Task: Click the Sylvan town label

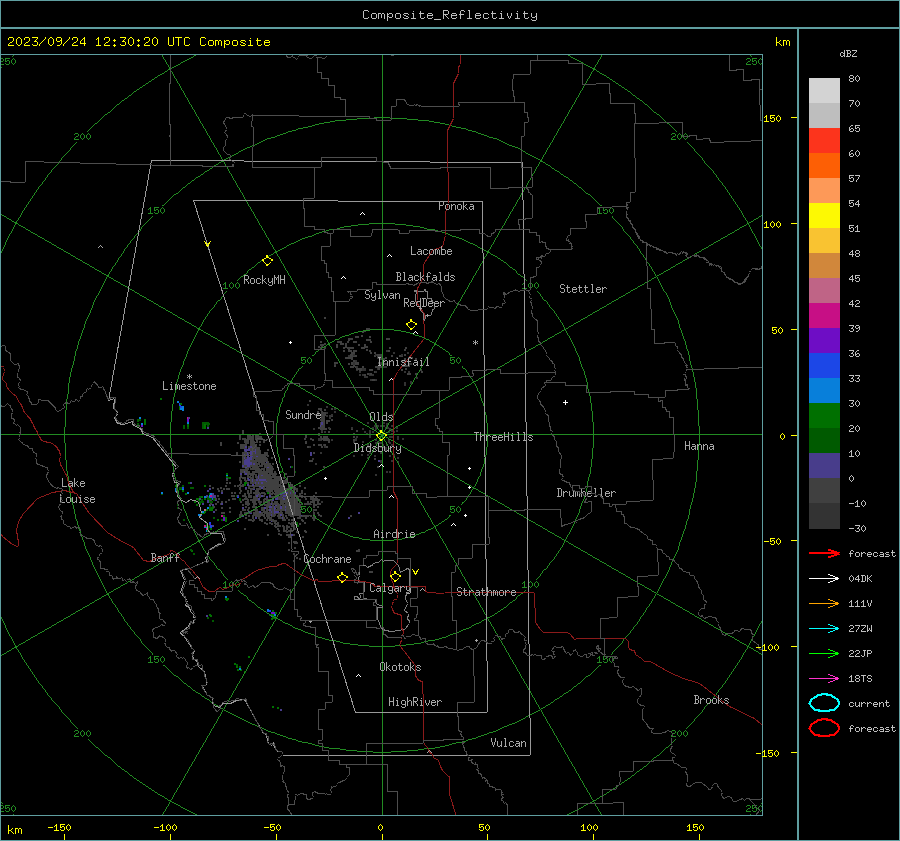Action: (382, 295)
